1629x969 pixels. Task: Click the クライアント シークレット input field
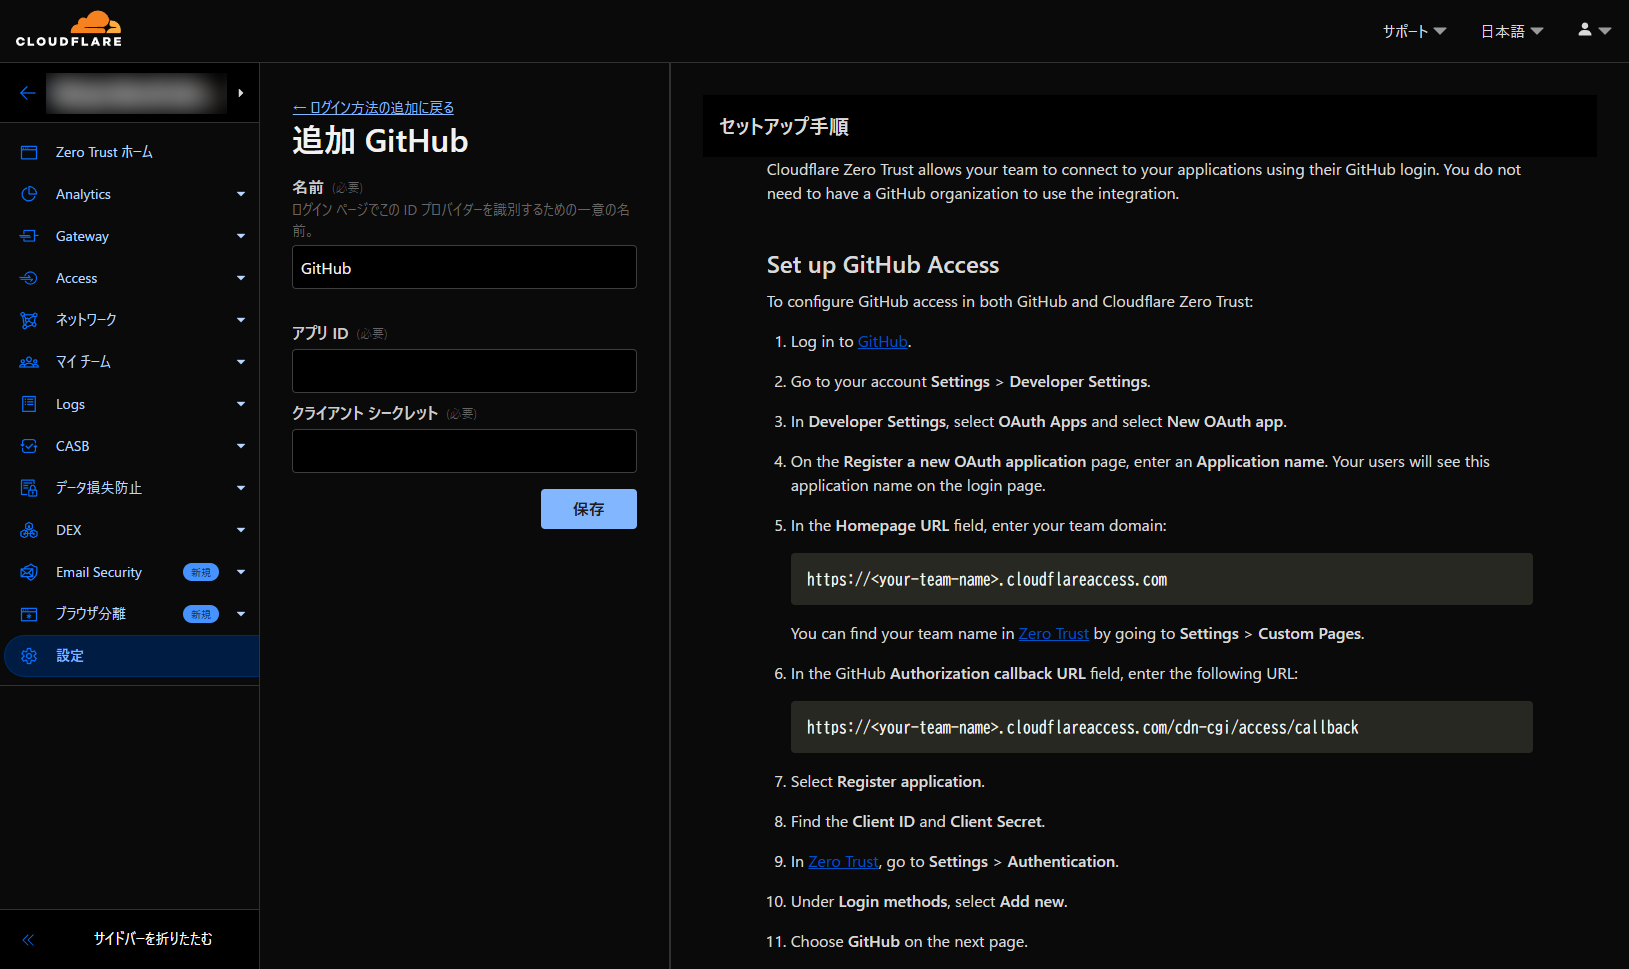(x=464, y=451)
